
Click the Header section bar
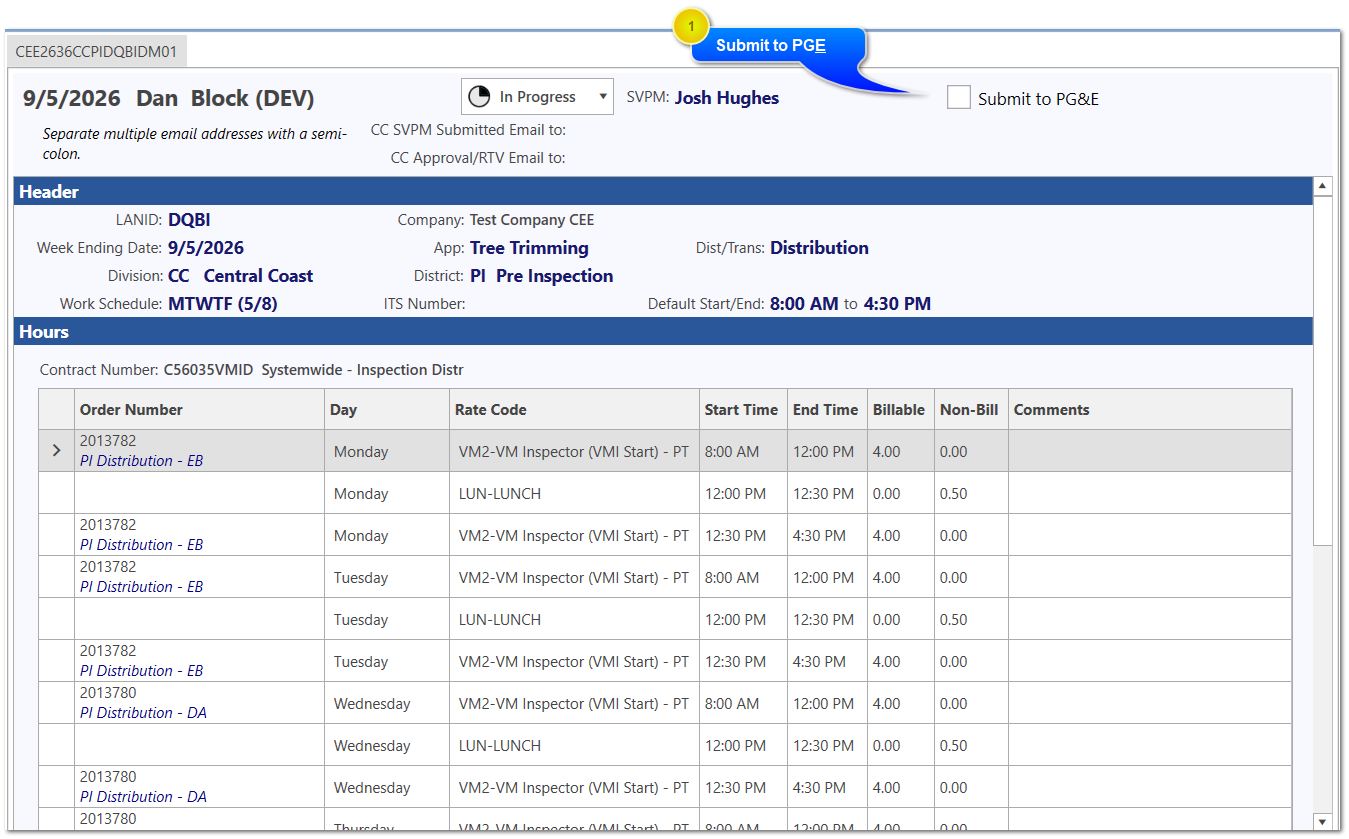point(663,192)
